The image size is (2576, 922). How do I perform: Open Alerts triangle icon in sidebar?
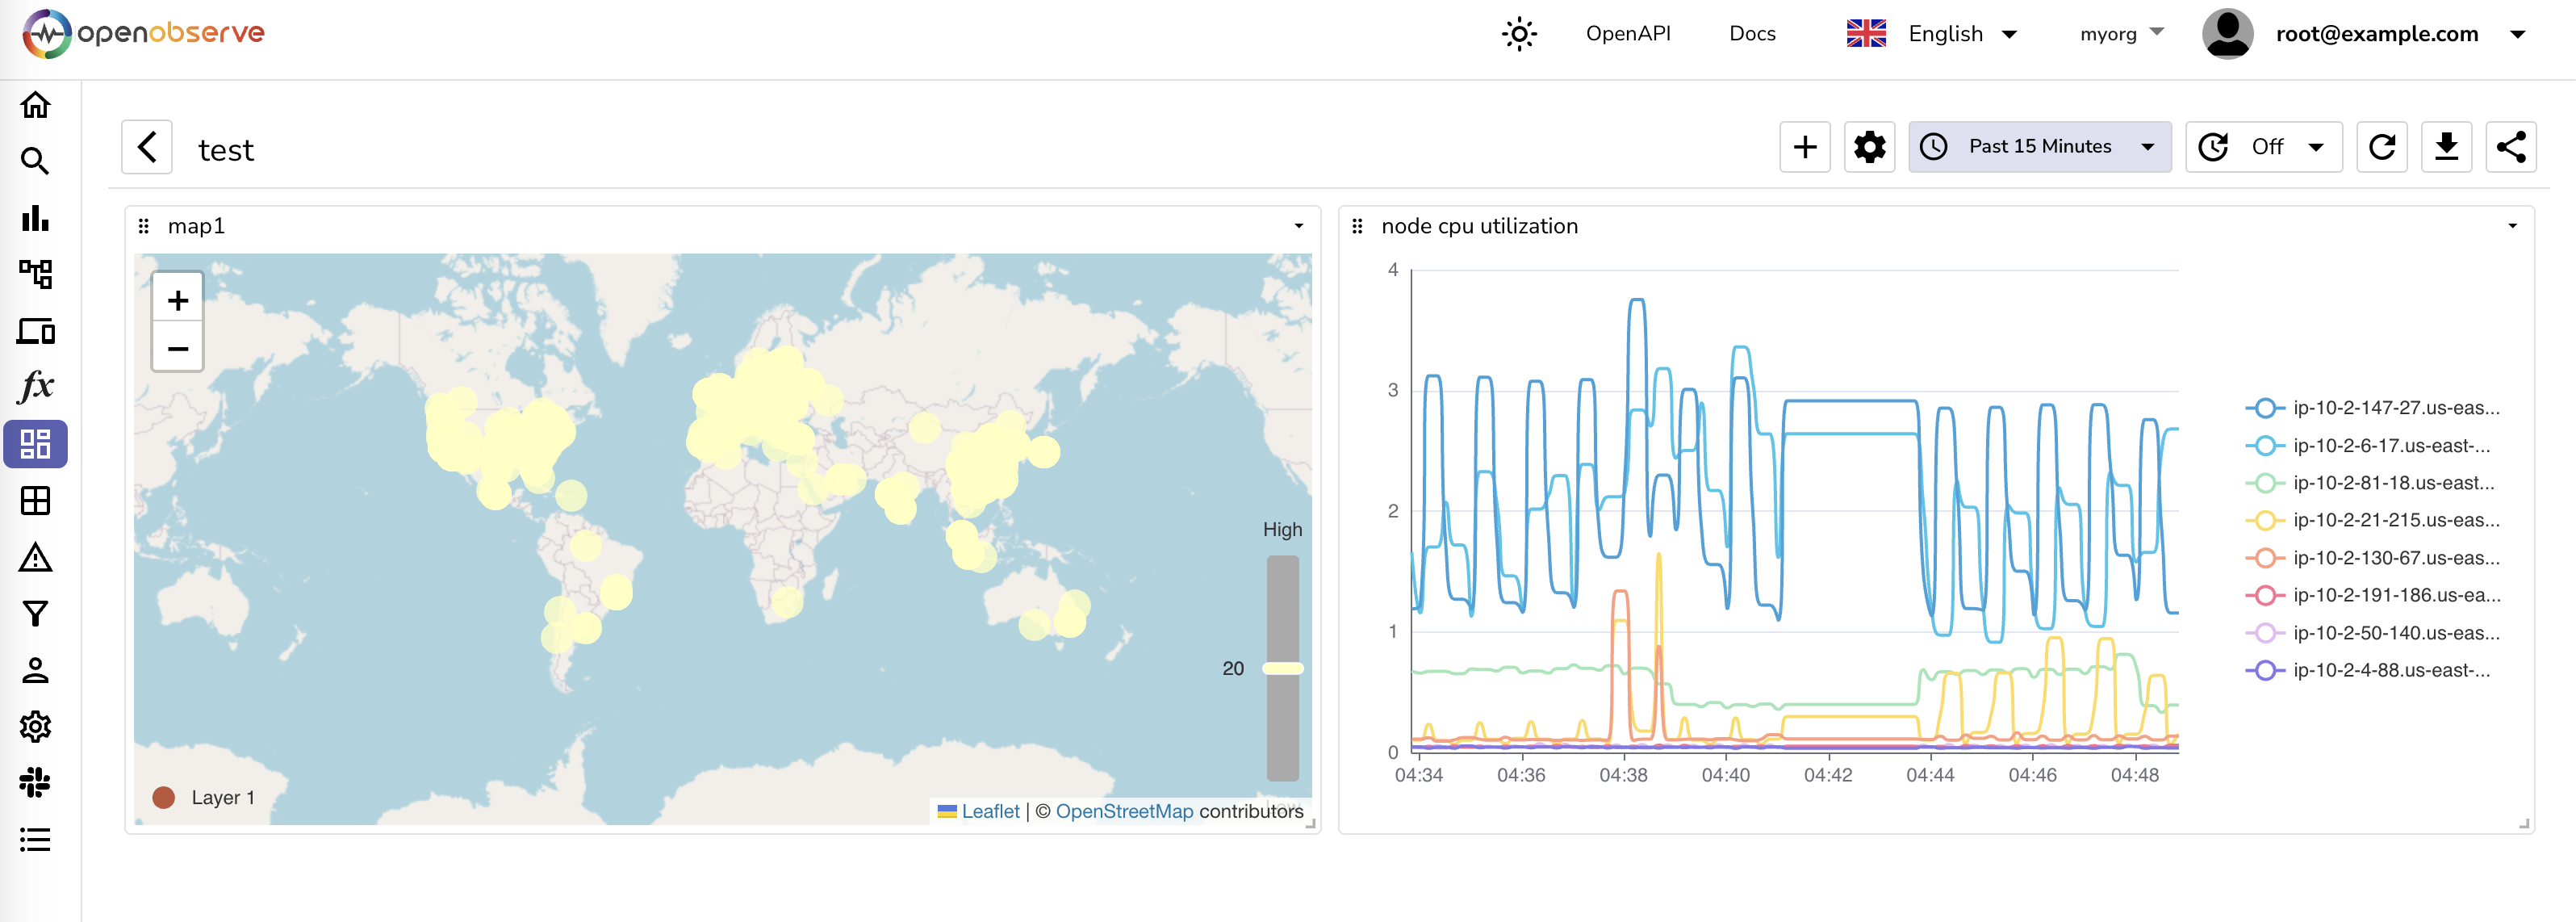[x=36, y=557]
